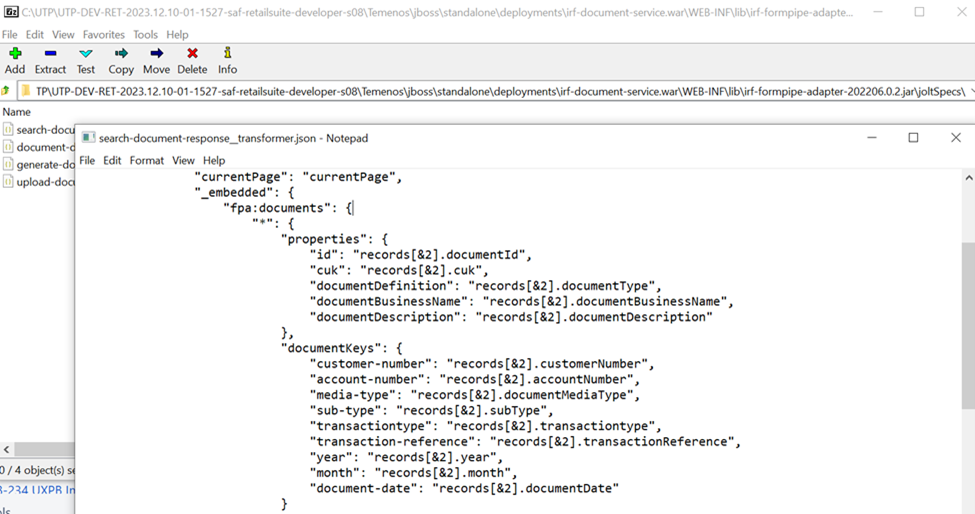This screenshot has height=514, width=975.
Task: Click the red Delete icon
Action: pos(192,54)
